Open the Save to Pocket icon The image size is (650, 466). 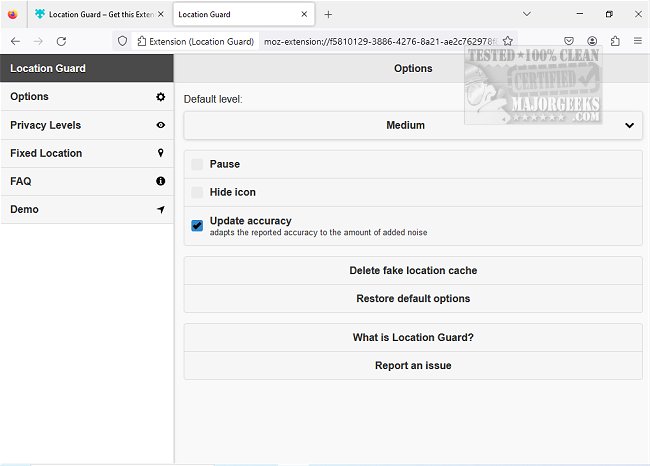pos(569,41)
